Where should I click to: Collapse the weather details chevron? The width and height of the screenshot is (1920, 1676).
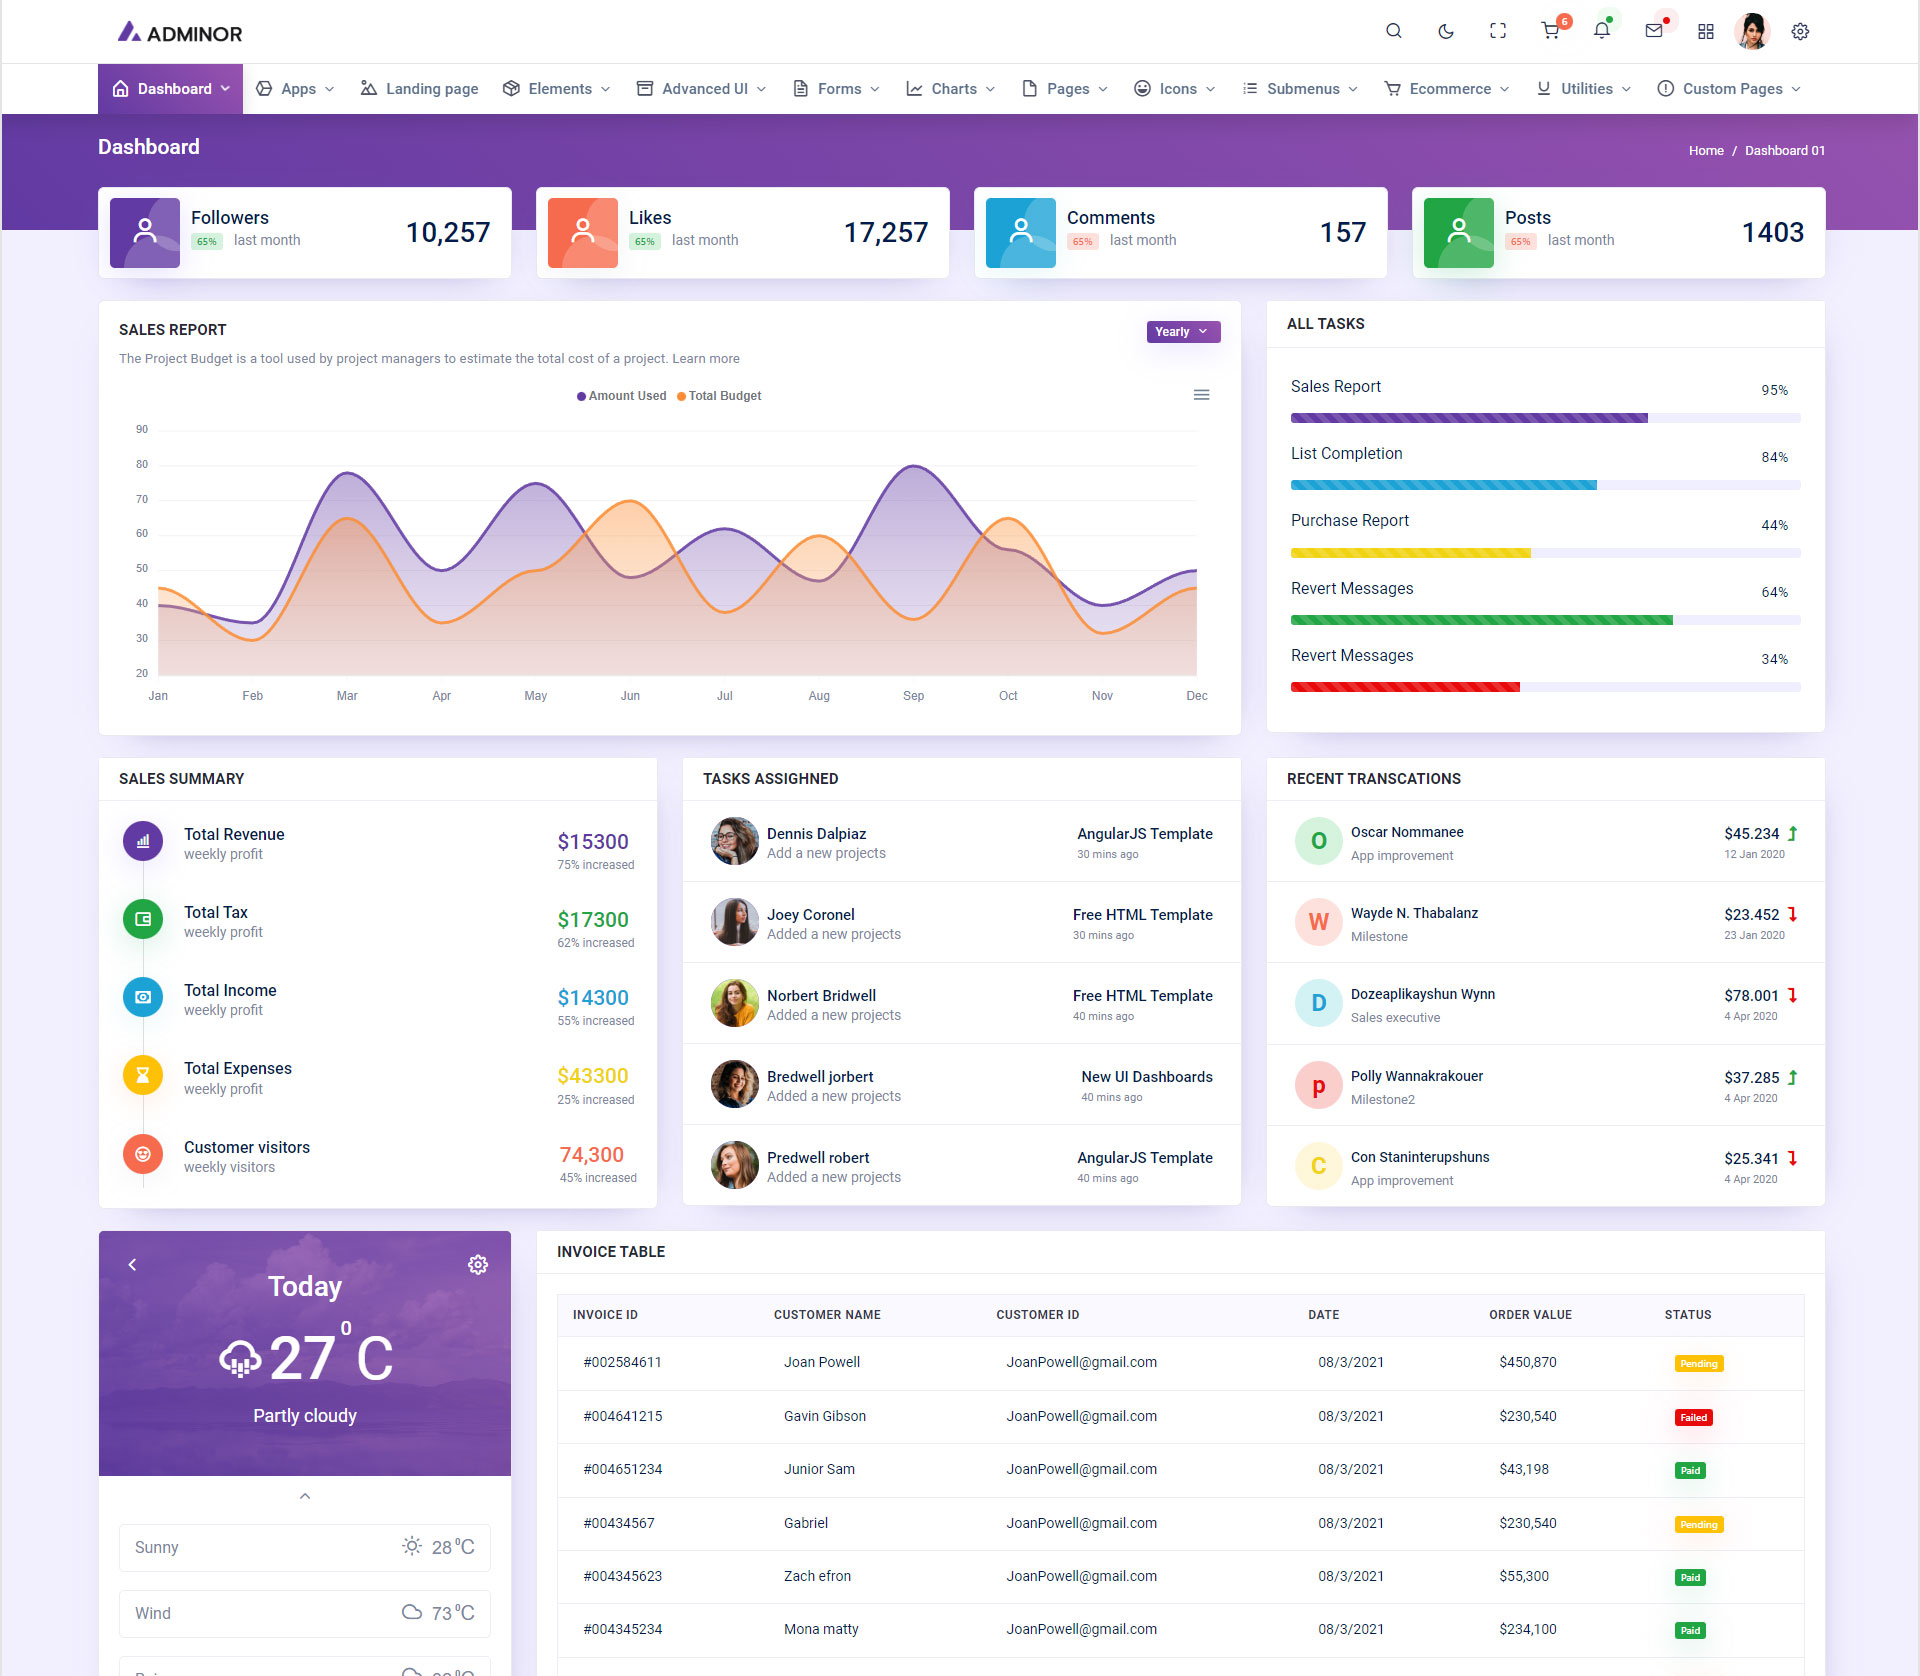tap(305, 1496)
